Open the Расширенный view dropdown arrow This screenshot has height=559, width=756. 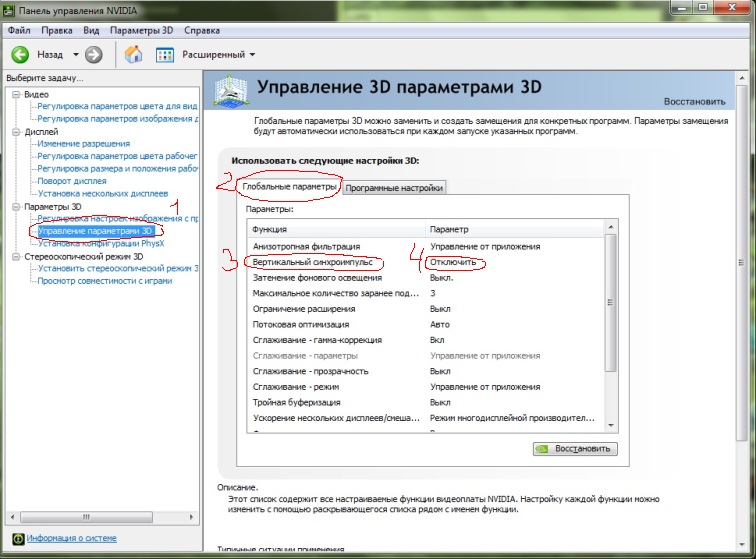tap(252, 55)
